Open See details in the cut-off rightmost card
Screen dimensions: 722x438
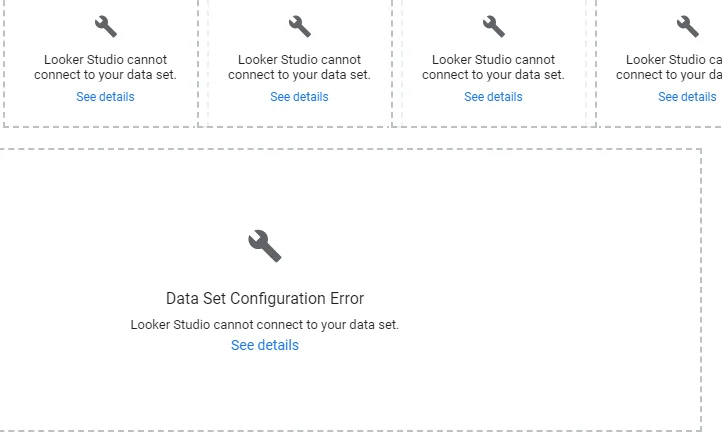point(687,97)
